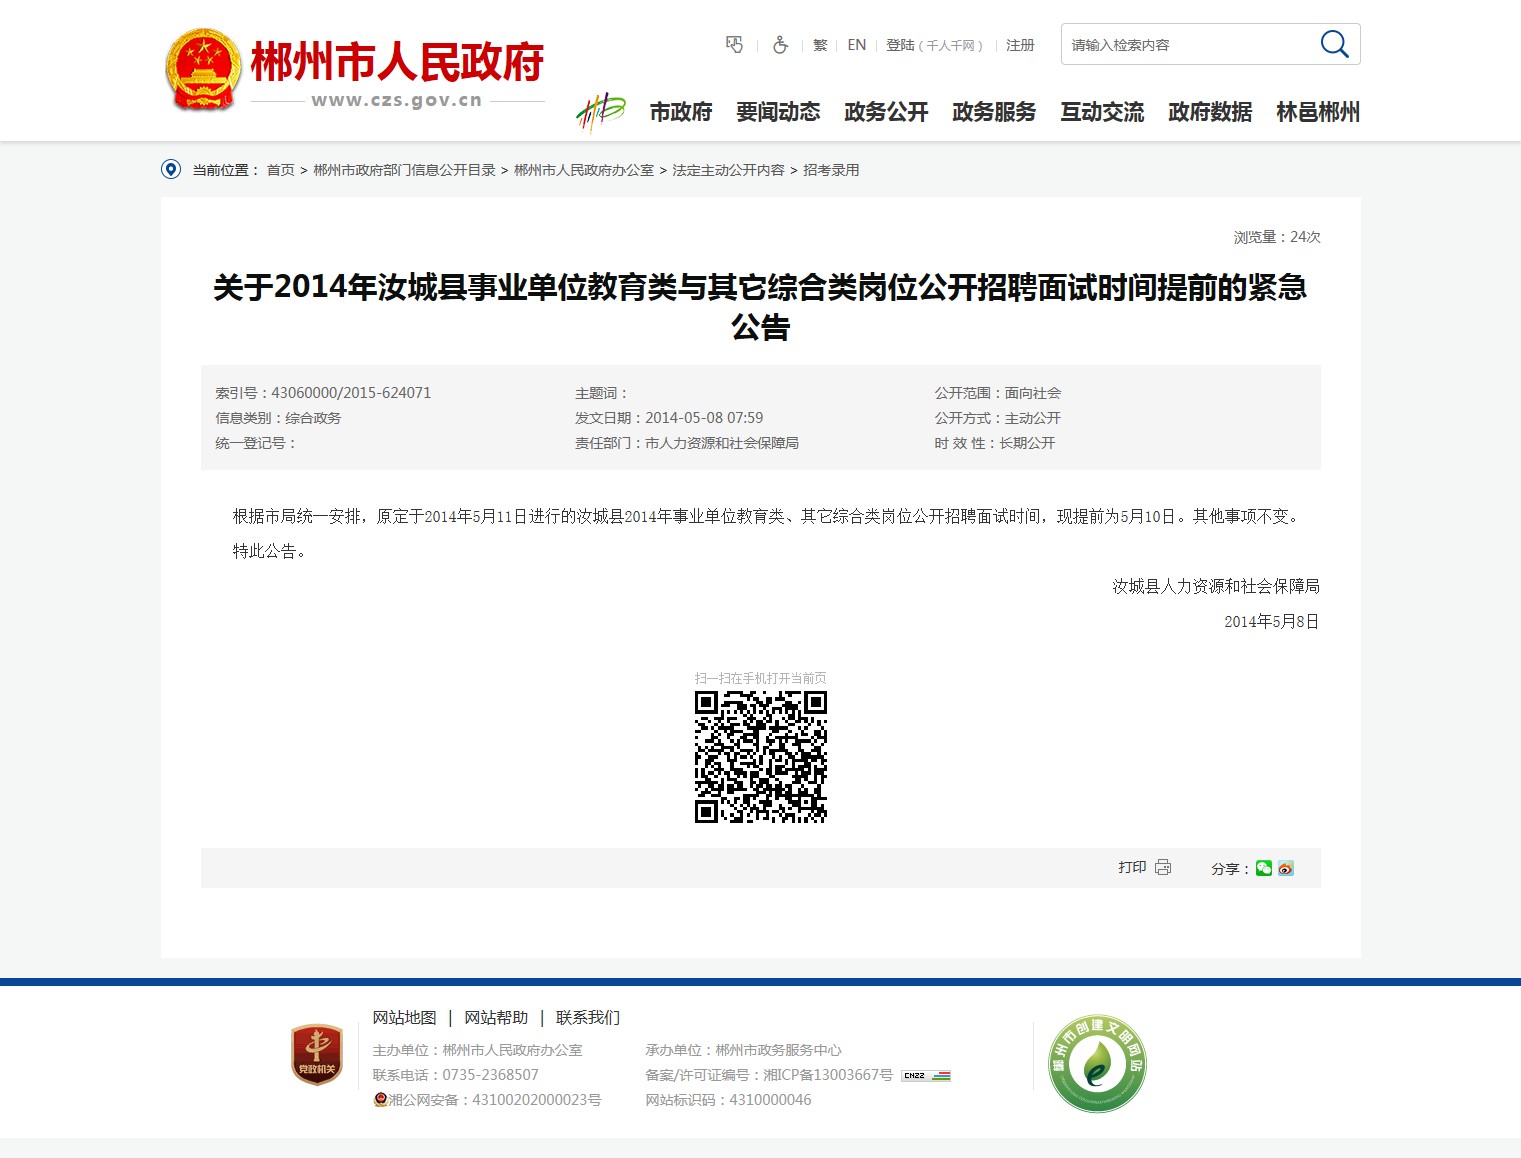Viewport: 1521px width, 1158px height.
Task: Switch to traditional Chinese with 繁
Action: (820, 45)
